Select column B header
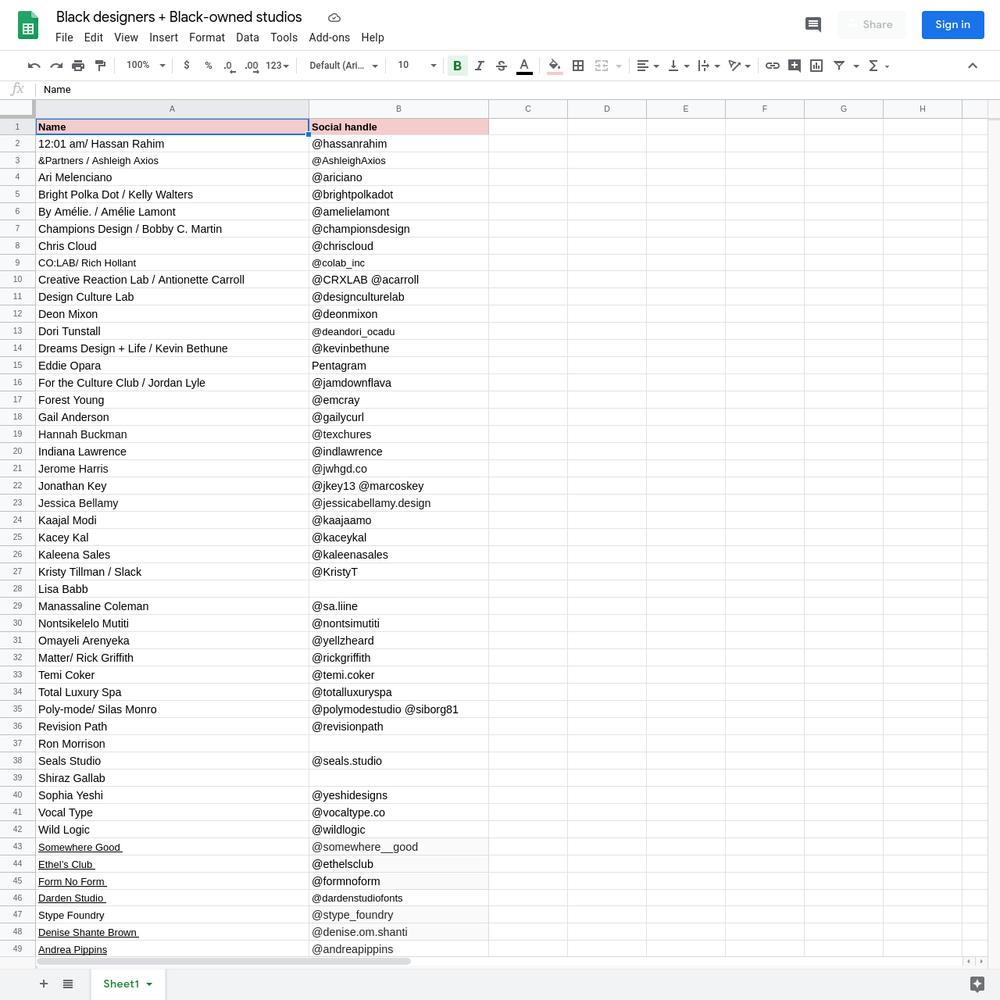The width and height of the screenshot is (1000, 1000). click(x=399, y=109)
